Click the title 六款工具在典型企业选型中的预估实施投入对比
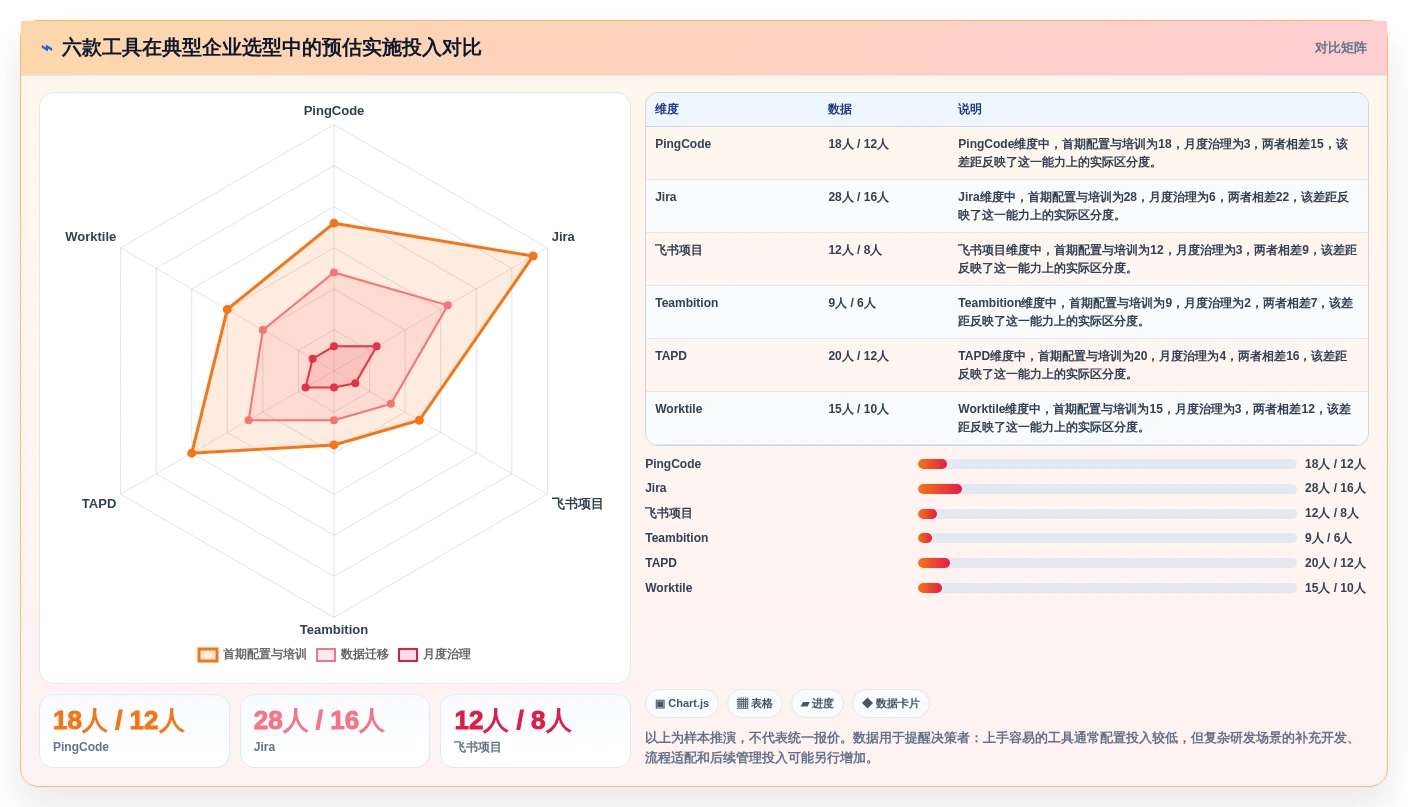This screenshot has width=1408, height=807. point(271,48)
